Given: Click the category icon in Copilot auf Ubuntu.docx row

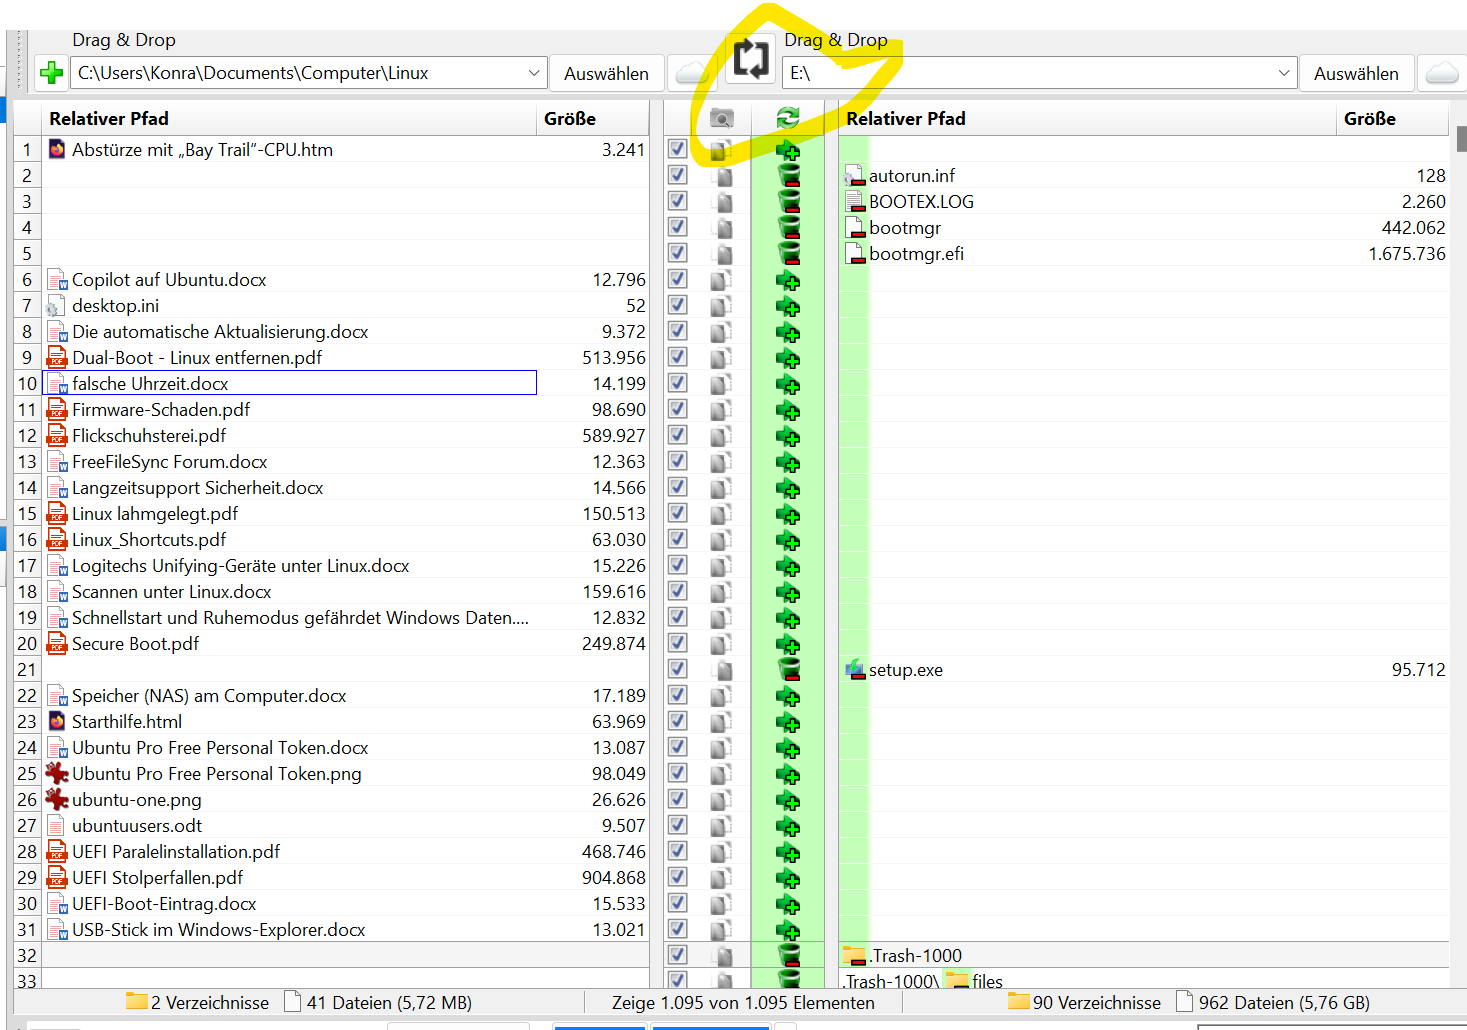Looking at the screenshot, I should click(721, 280).
